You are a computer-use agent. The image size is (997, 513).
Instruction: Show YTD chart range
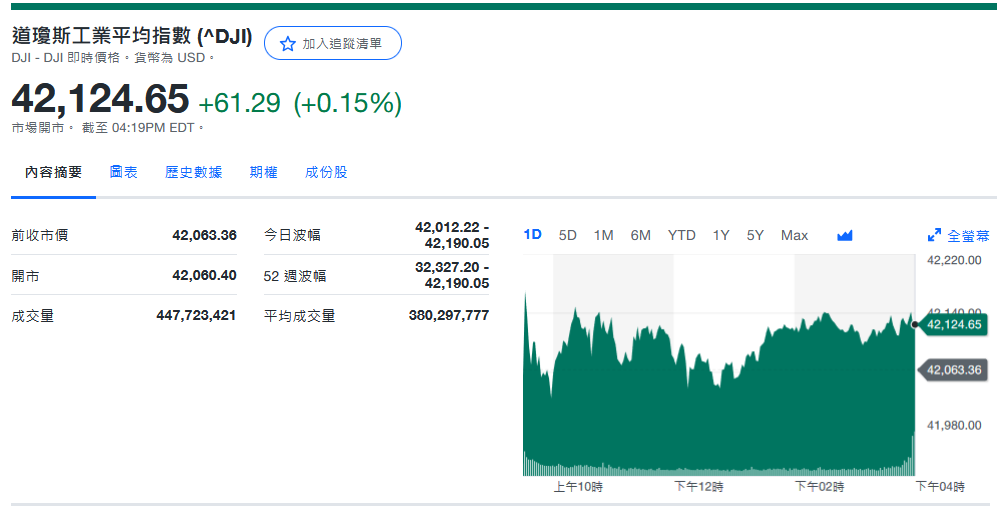(682, 235)
